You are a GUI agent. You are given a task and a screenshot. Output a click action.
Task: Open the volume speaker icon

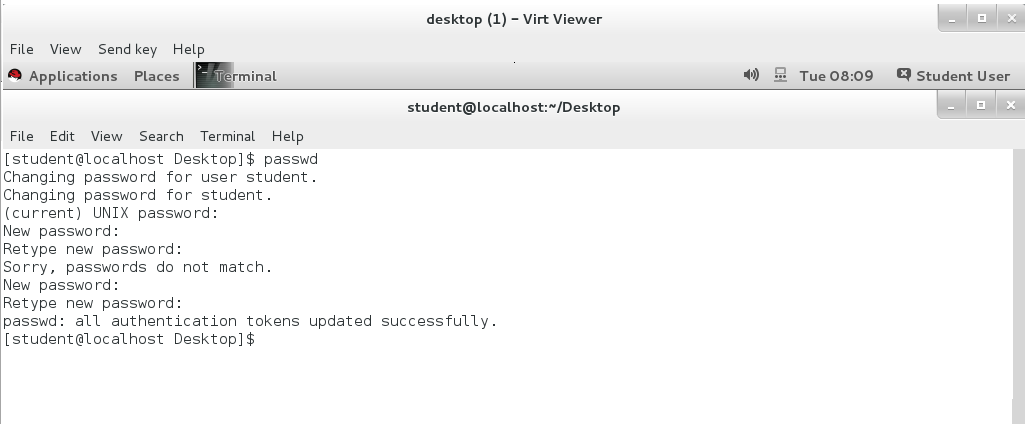(x=751, y=75)
